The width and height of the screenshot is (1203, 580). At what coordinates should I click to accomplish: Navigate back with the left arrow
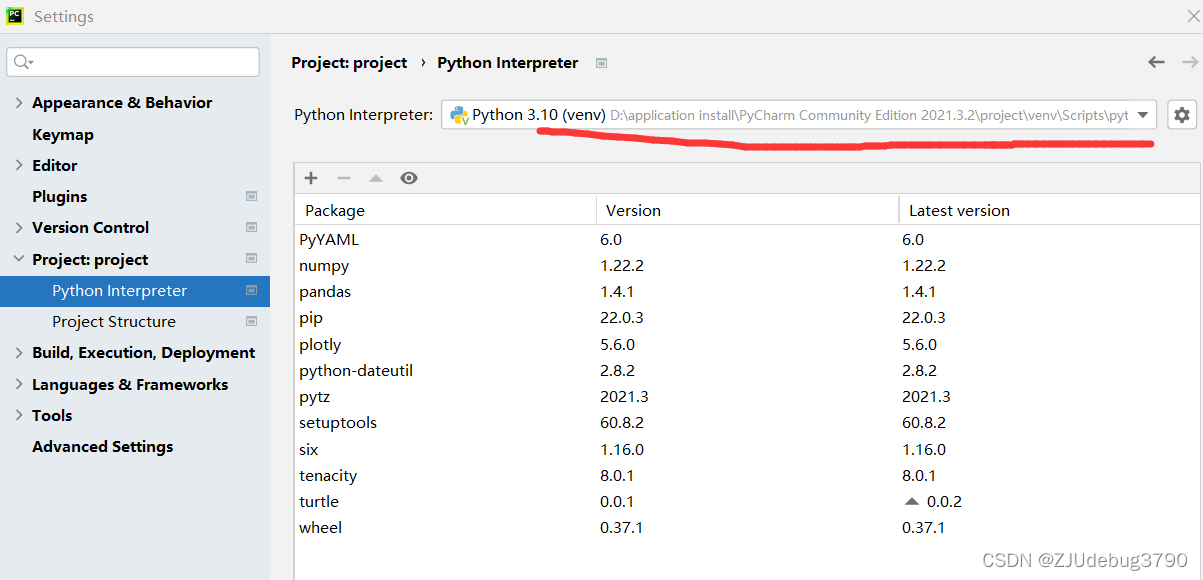(x=1156, y=62)
